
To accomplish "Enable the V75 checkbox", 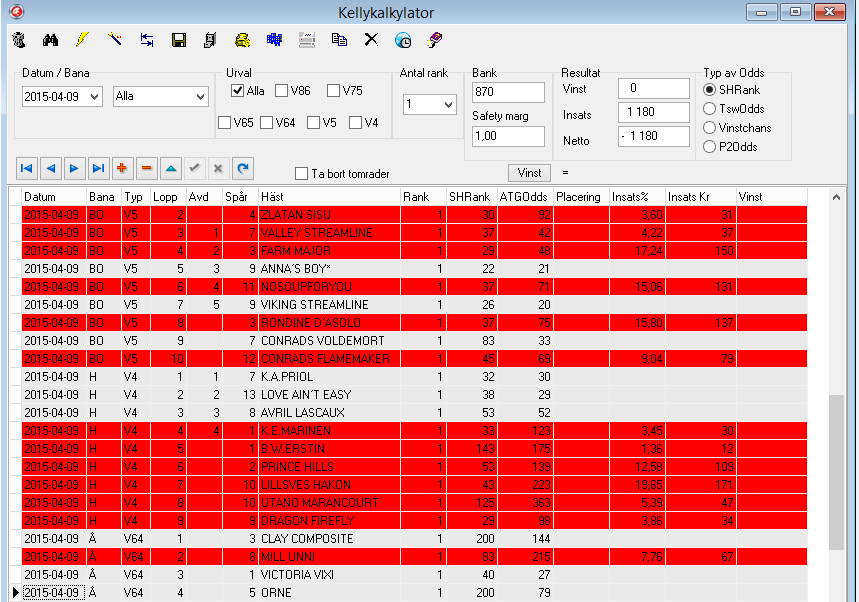I will pyautogui.click(x=333, y=91).
